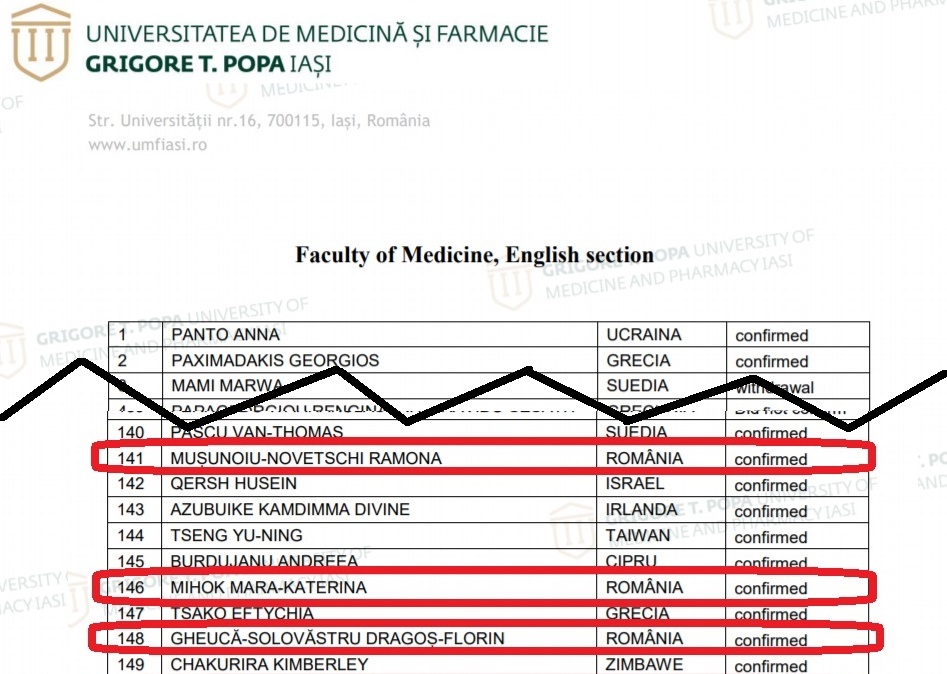Click the Faculty of Medicine heading
The image size is (947, 674).
point(474,255)
